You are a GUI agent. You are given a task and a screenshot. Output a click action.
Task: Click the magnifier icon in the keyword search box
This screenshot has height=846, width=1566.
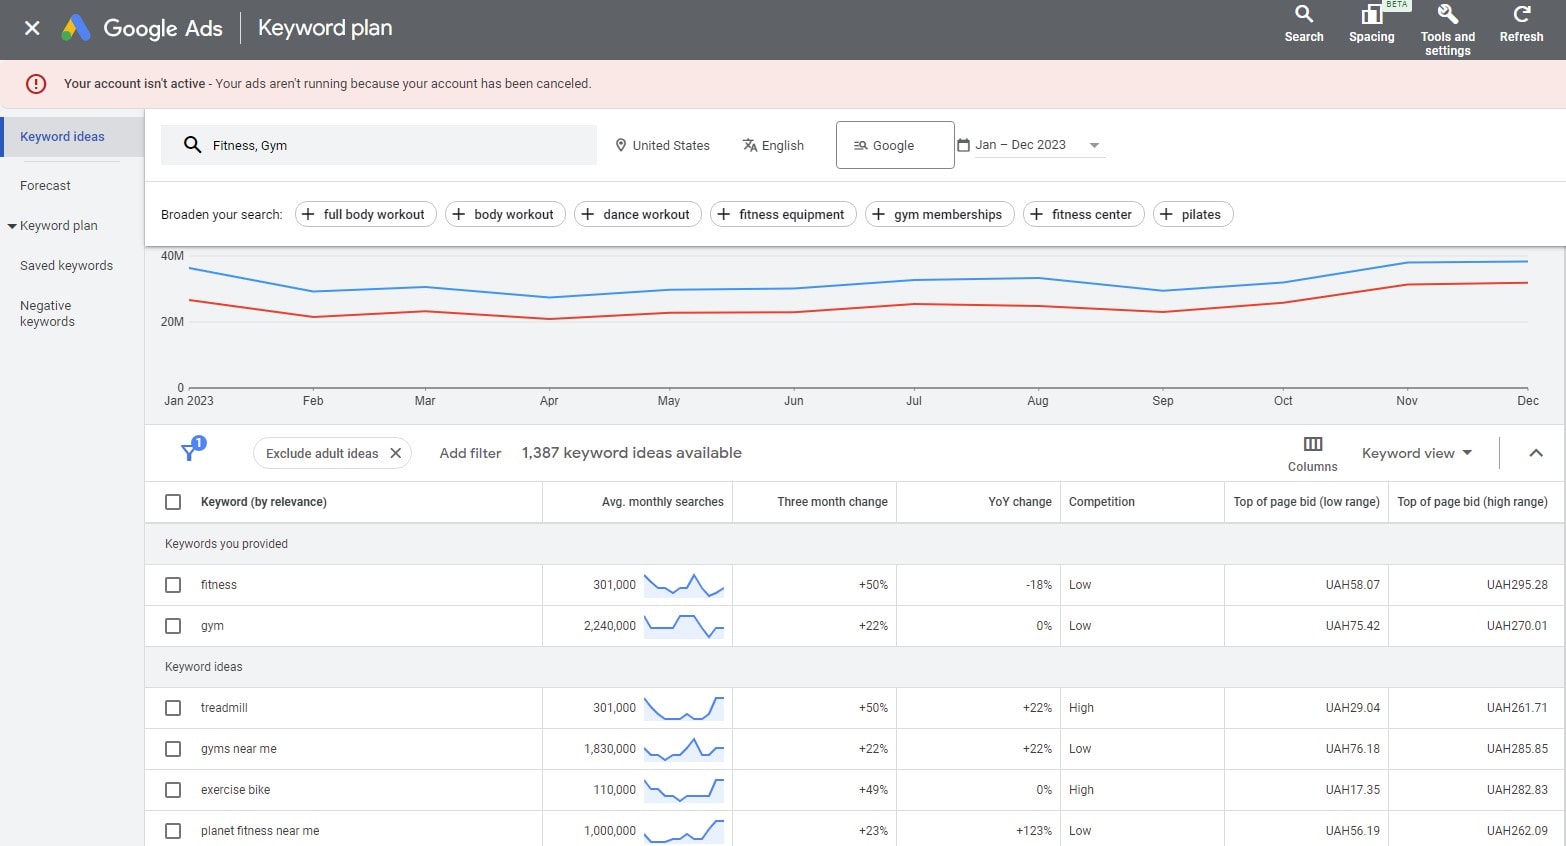193,145
